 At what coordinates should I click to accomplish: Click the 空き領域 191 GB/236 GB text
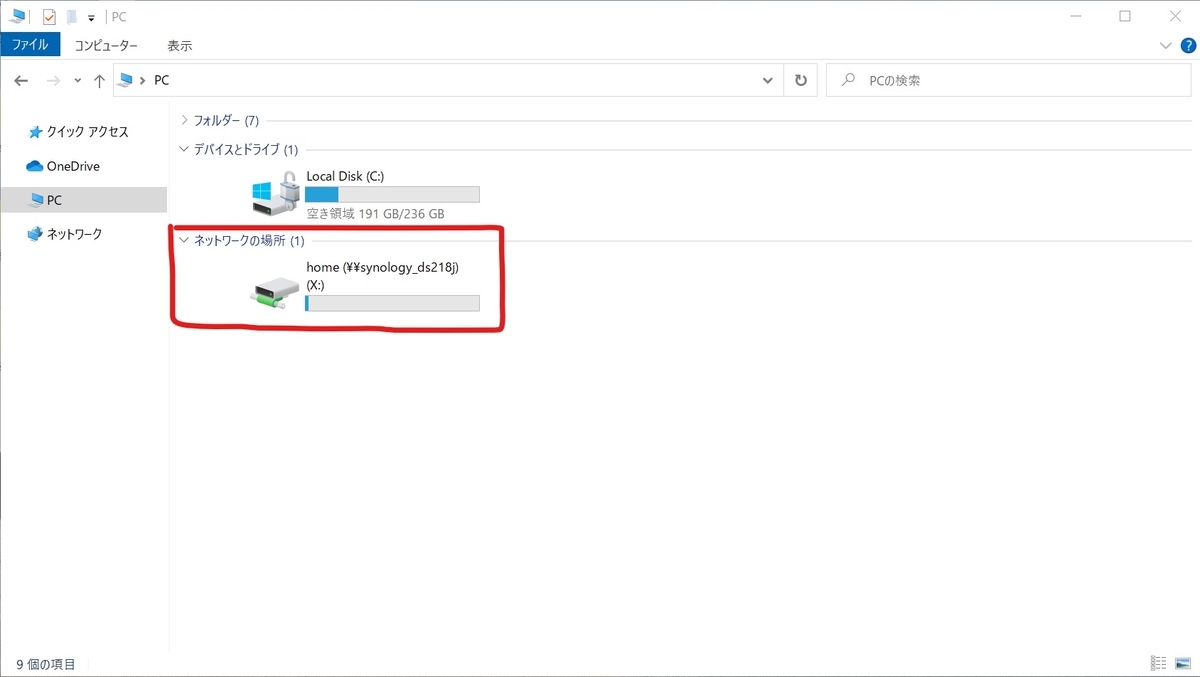(375, 214)
